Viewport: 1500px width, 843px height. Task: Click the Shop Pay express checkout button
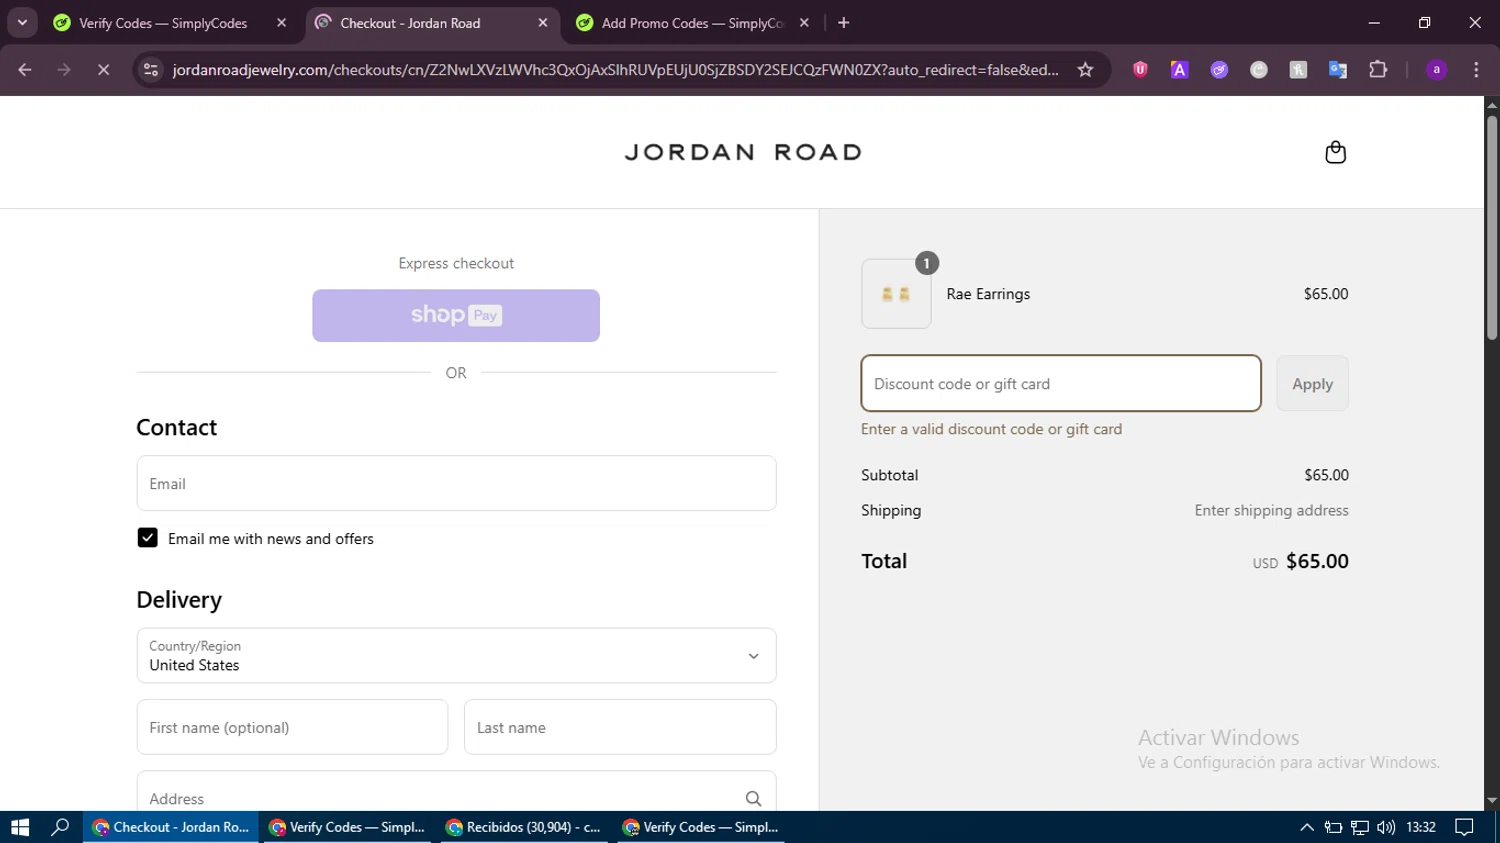(x=456, y=316)
